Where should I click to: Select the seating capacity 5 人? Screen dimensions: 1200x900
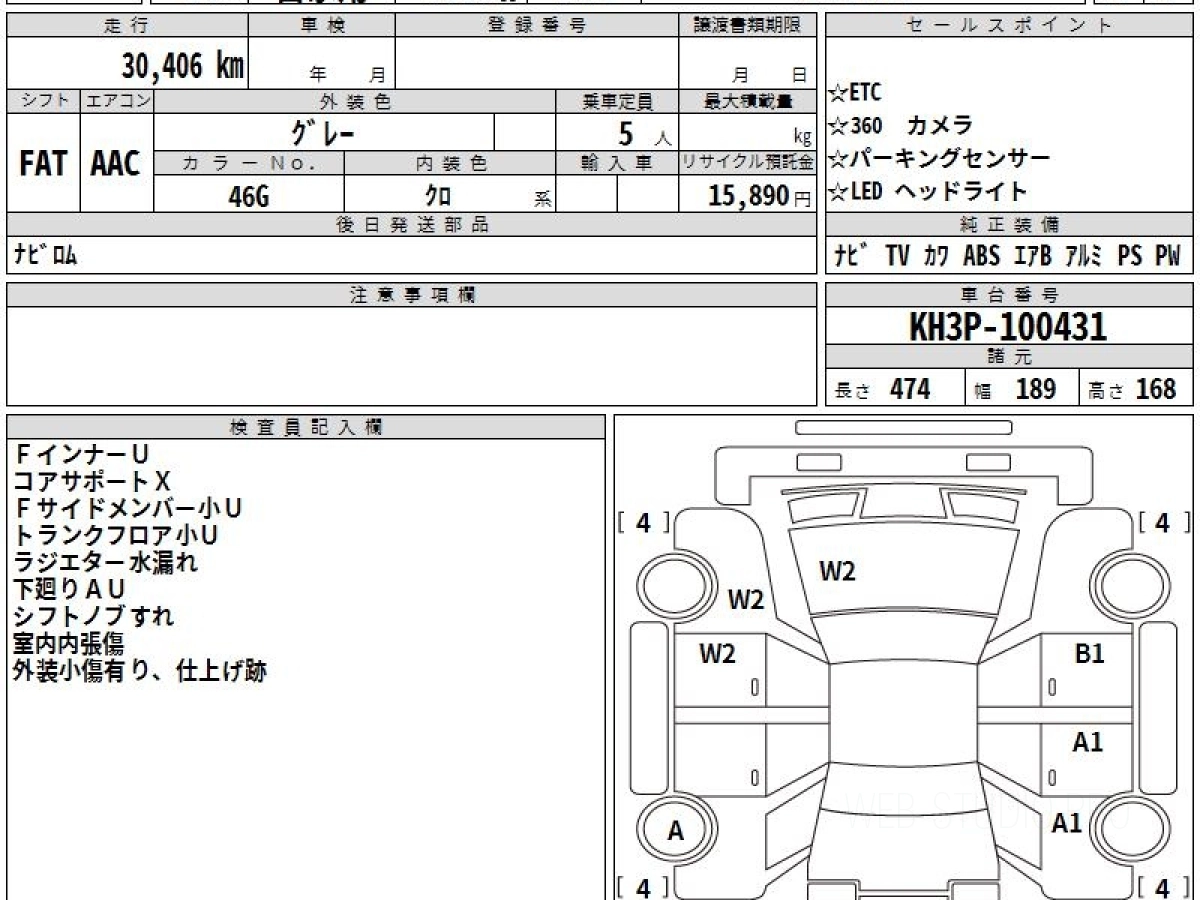point(644,134)
